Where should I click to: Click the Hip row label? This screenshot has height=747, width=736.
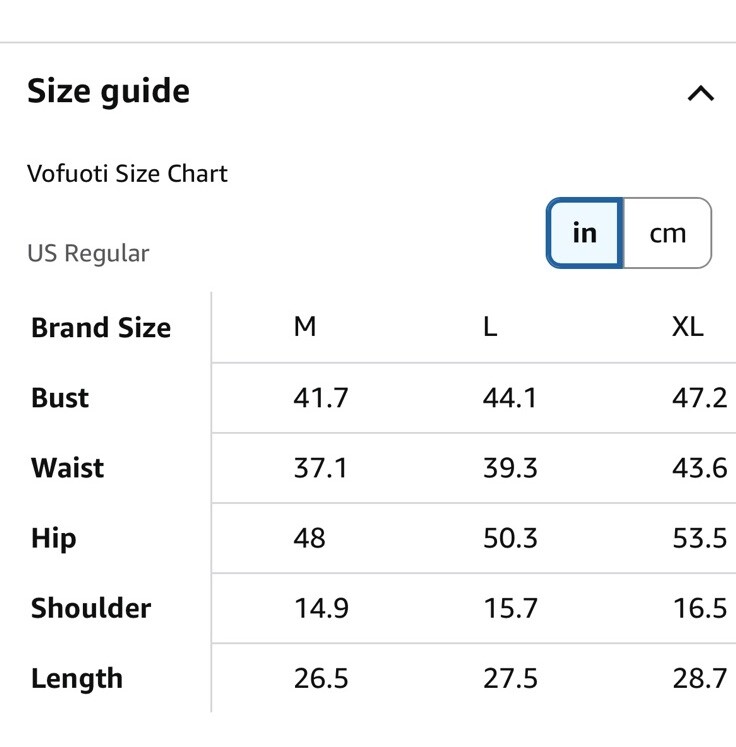point(53,539)
